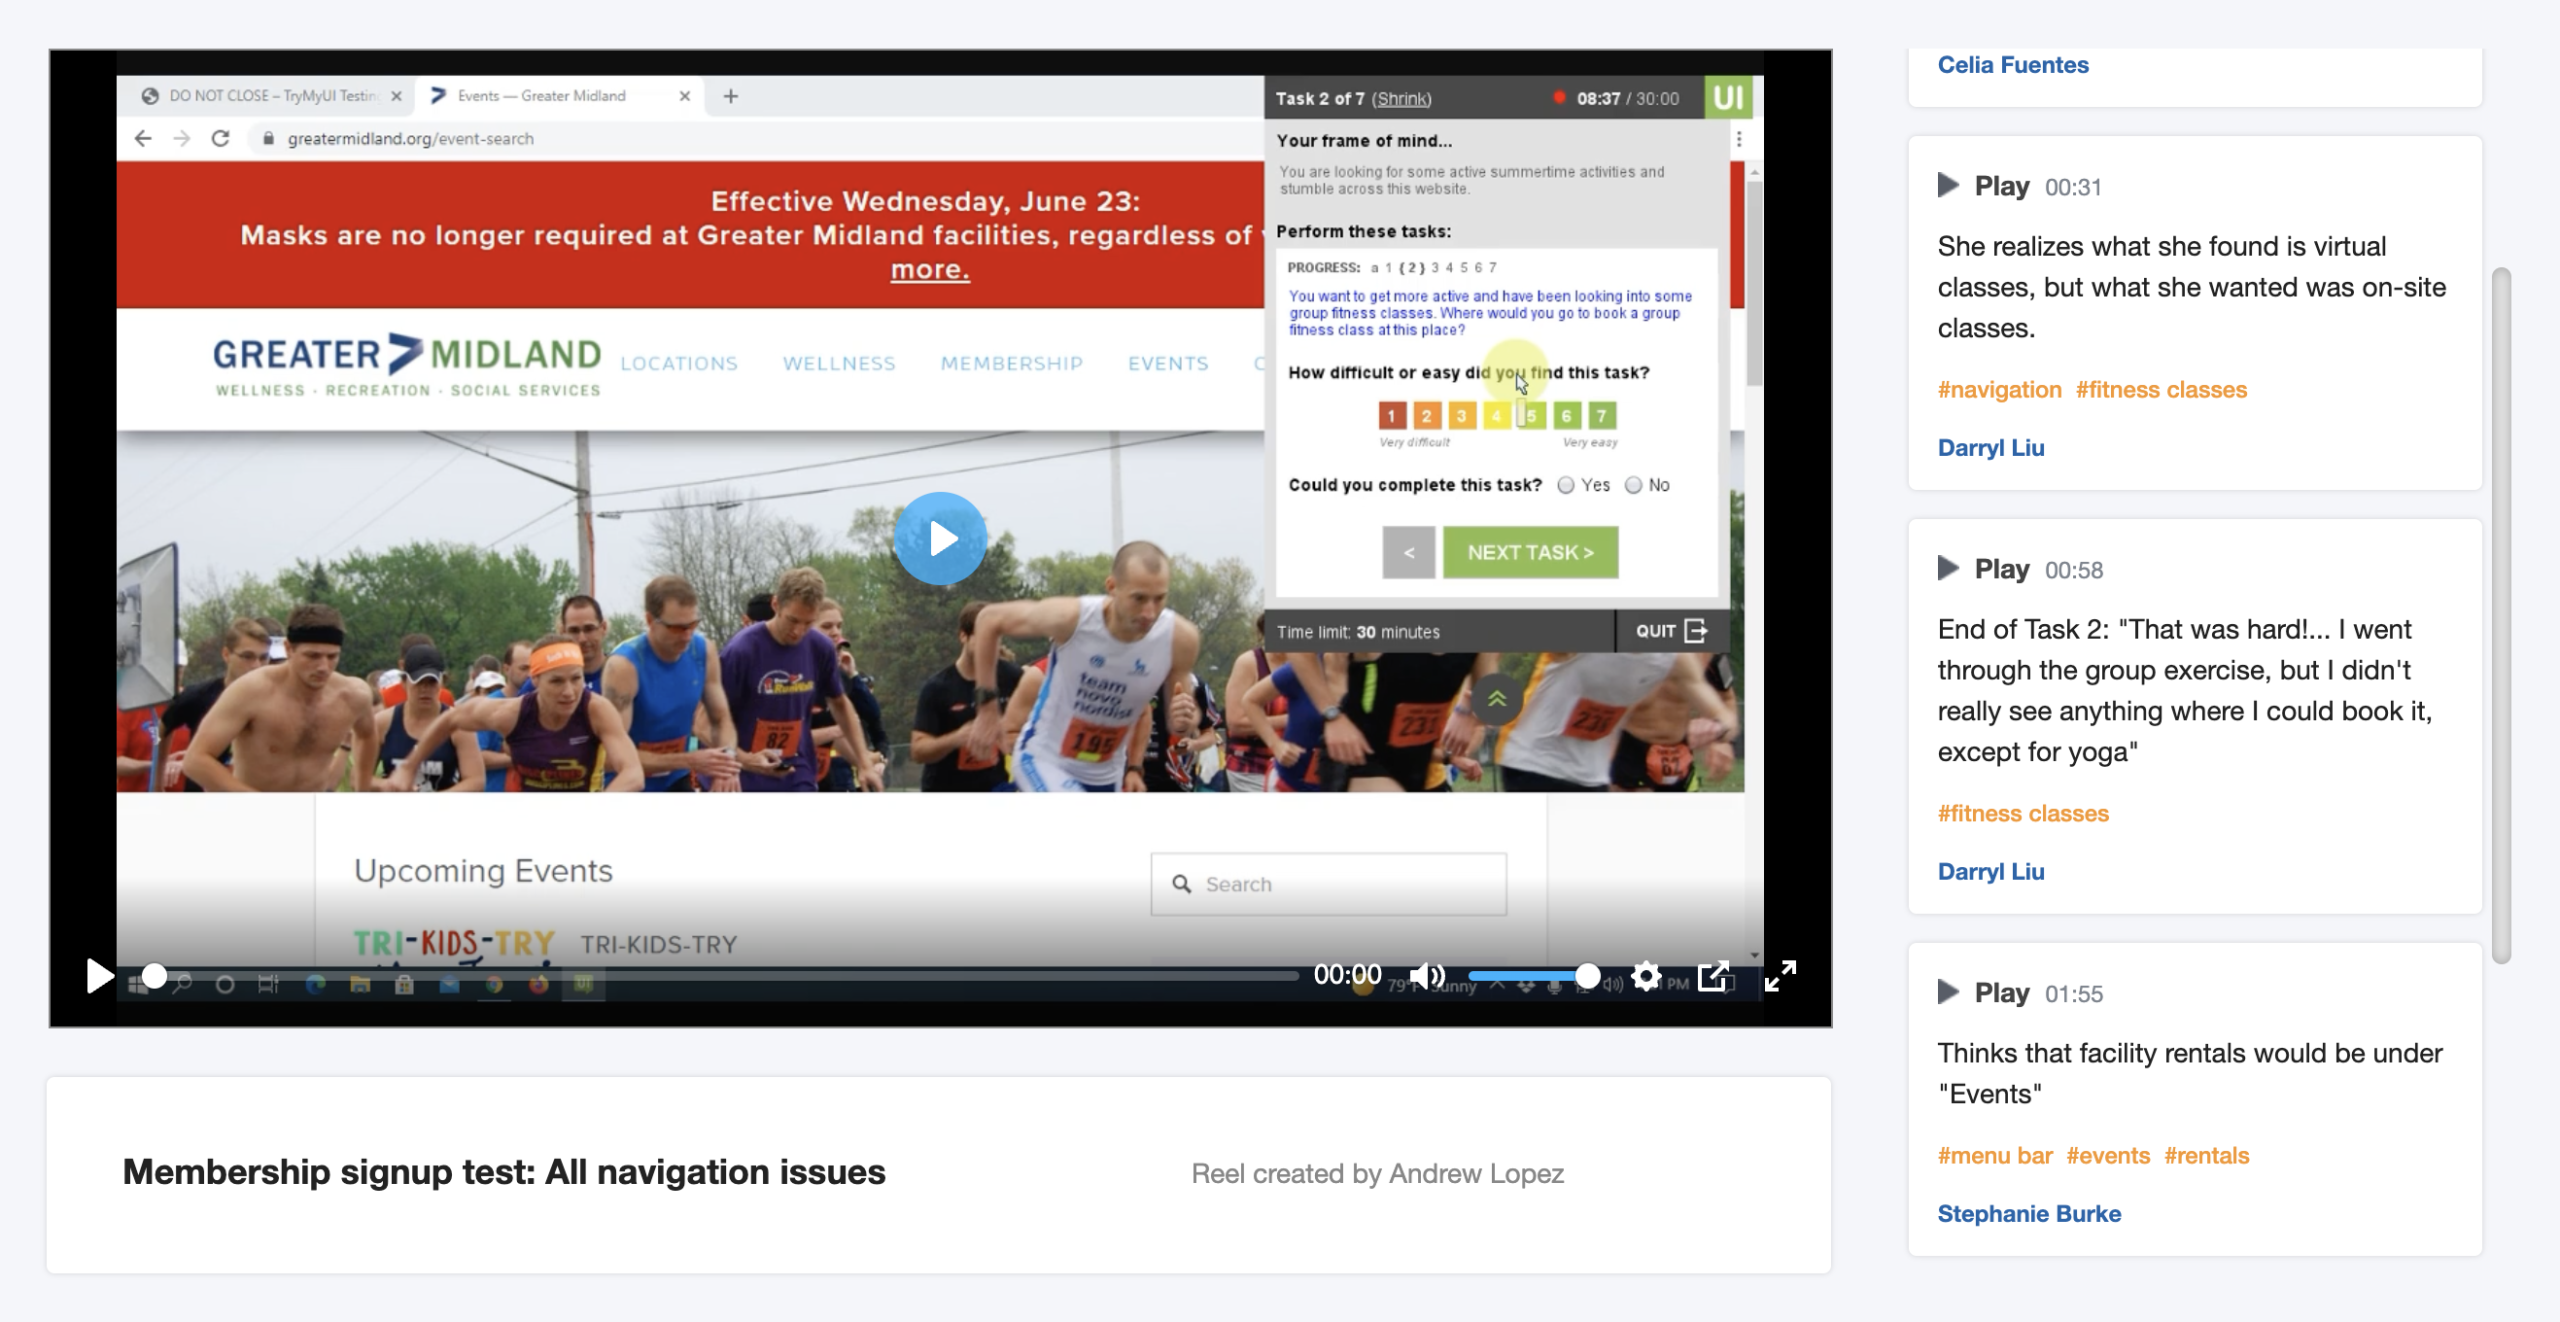The image size is (2560, 1322).
Task: Open Stephanie Burke's name link
Action: point(2029,1214)
